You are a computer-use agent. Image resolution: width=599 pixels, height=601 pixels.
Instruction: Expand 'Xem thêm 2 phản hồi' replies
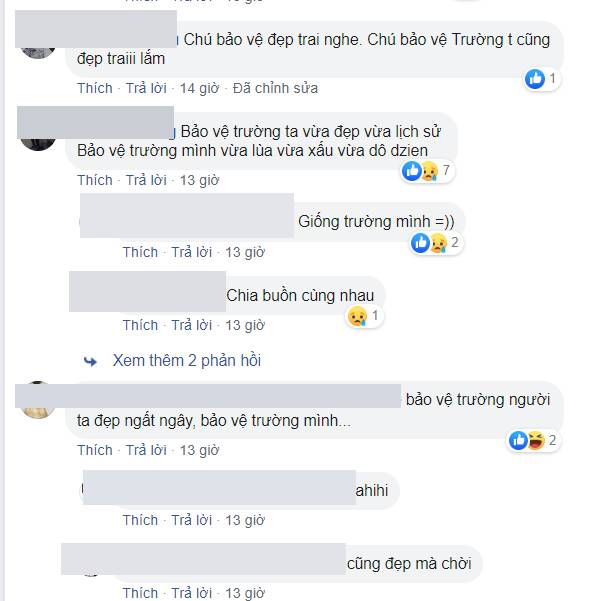[187, 361]
